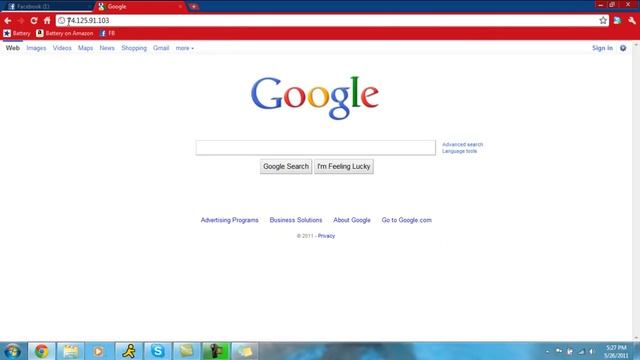
Task: Open the Google options gear icon
Action: [623, 48]
